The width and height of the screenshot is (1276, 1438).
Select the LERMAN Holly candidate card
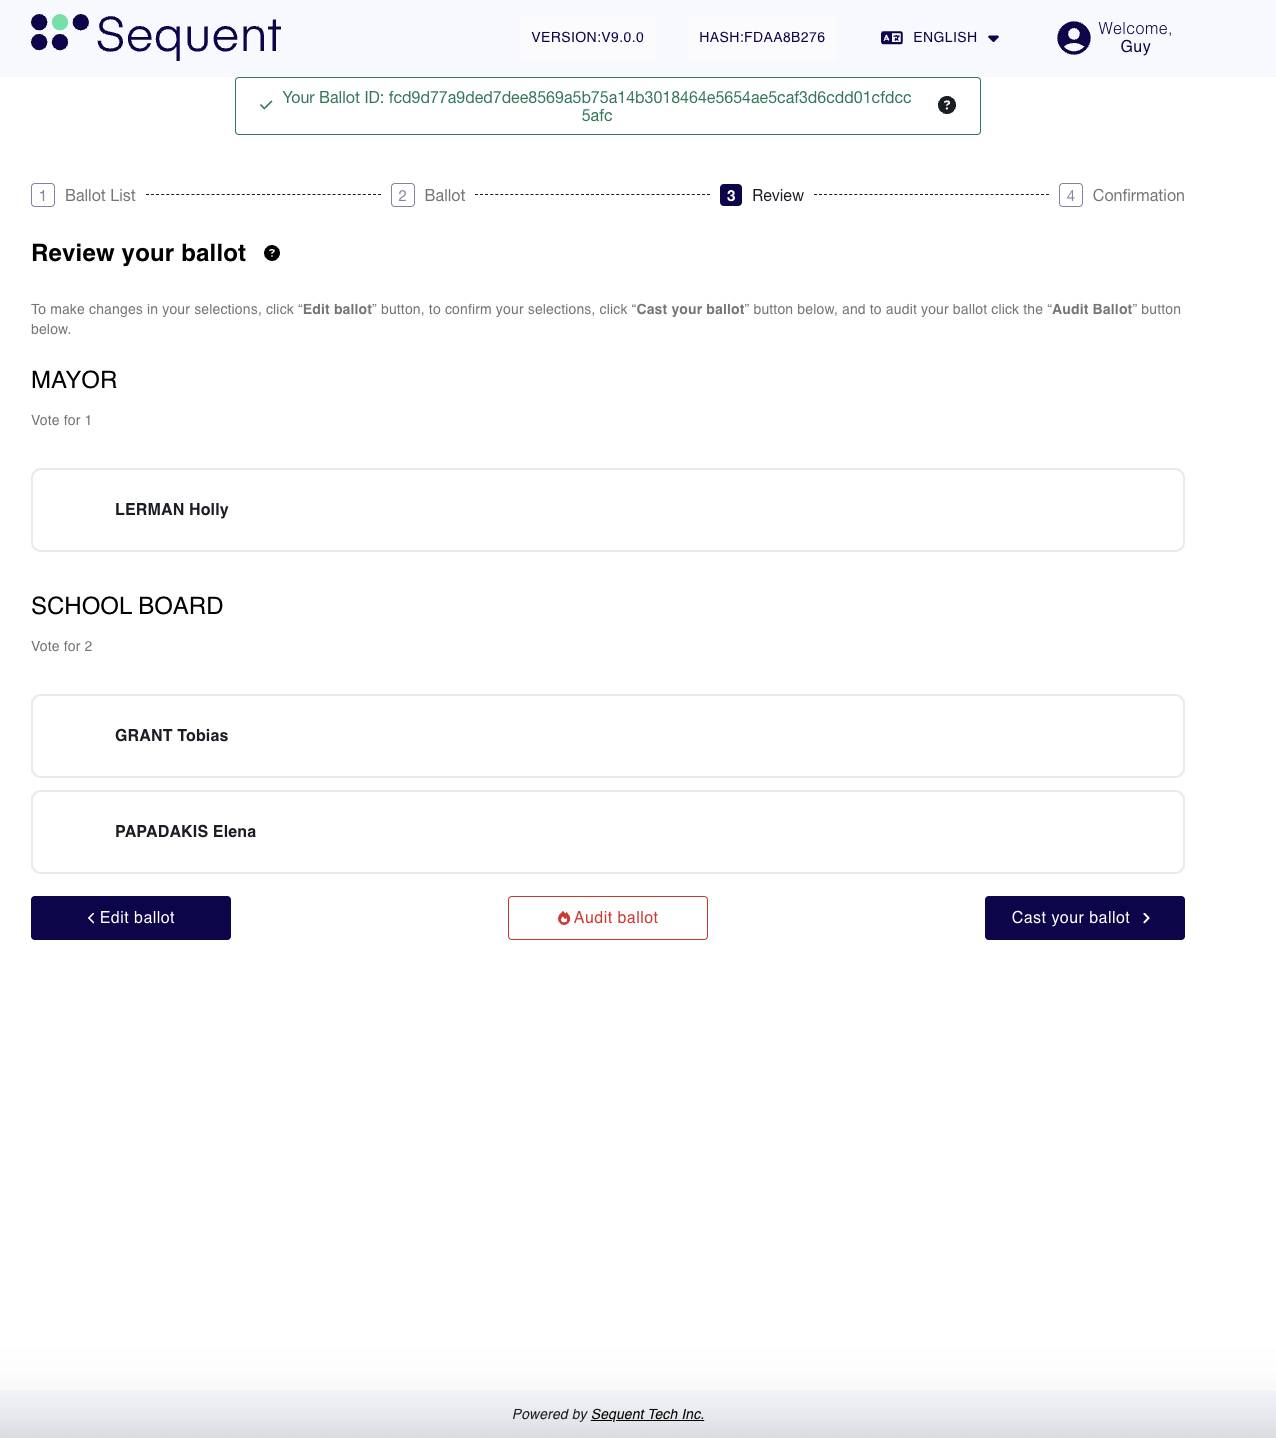click(x=607, y=509)
